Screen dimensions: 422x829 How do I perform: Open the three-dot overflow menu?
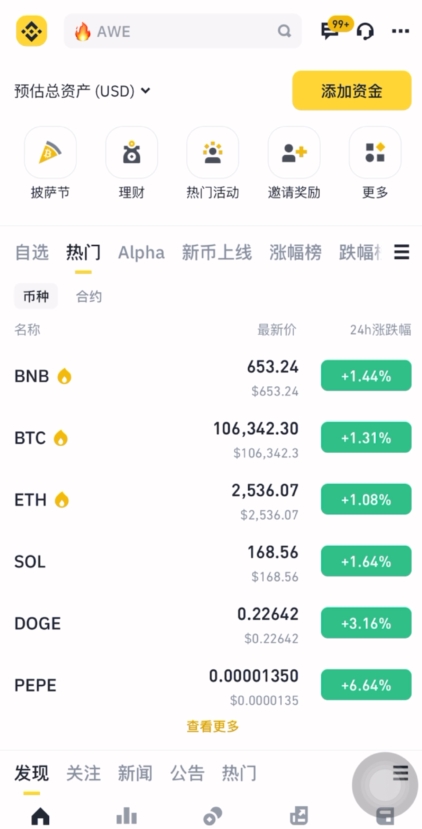[x=400, y=32]
